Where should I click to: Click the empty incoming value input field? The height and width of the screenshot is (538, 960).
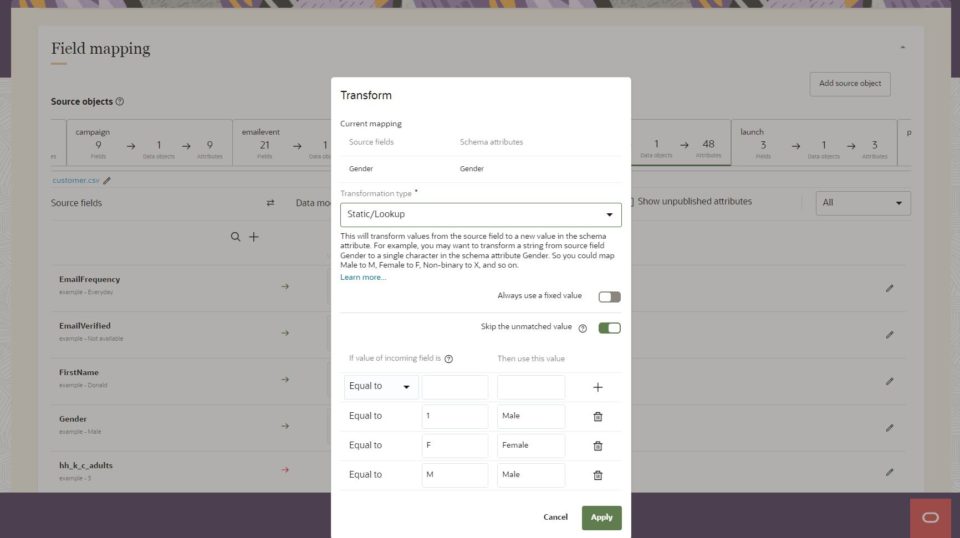click(x=455, y=387)
